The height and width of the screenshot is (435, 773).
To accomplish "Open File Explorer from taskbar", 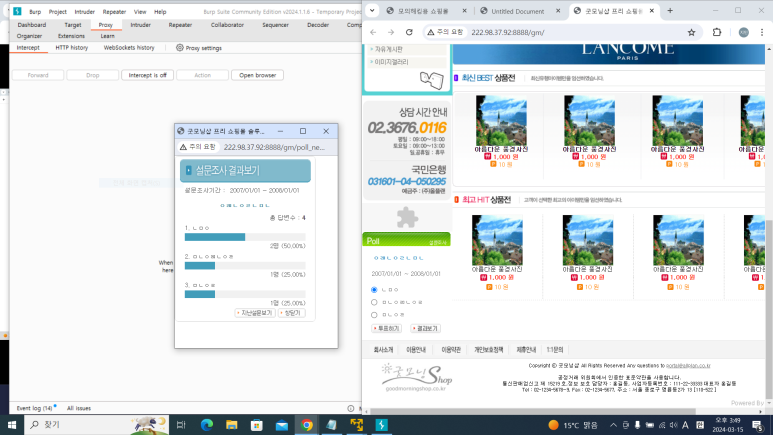I will [232, 425].
